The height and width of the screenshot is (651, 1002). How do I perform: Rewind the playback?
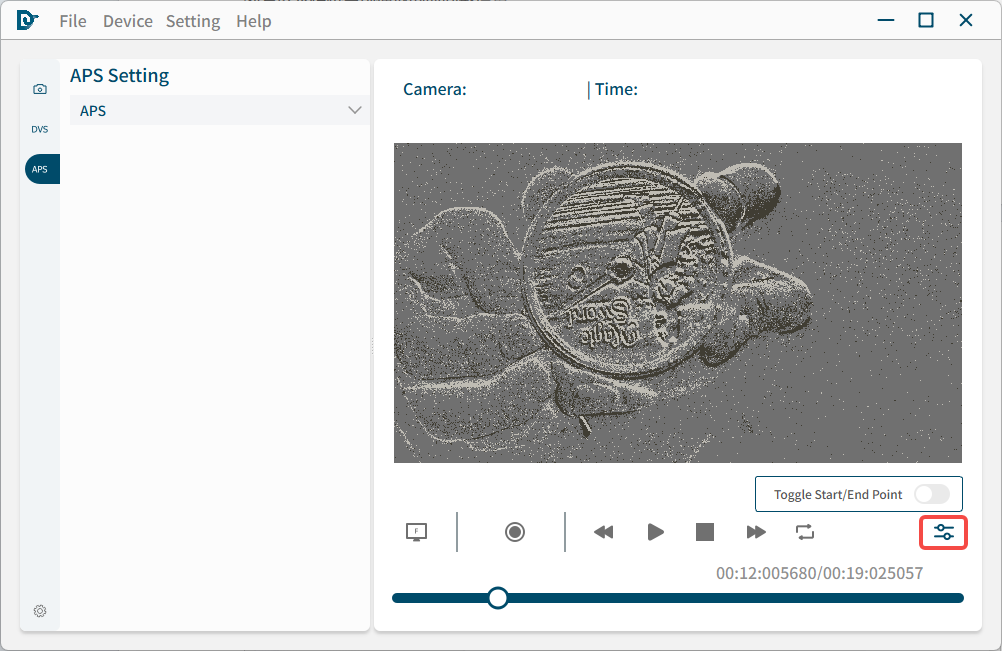[x=603, y=532]
